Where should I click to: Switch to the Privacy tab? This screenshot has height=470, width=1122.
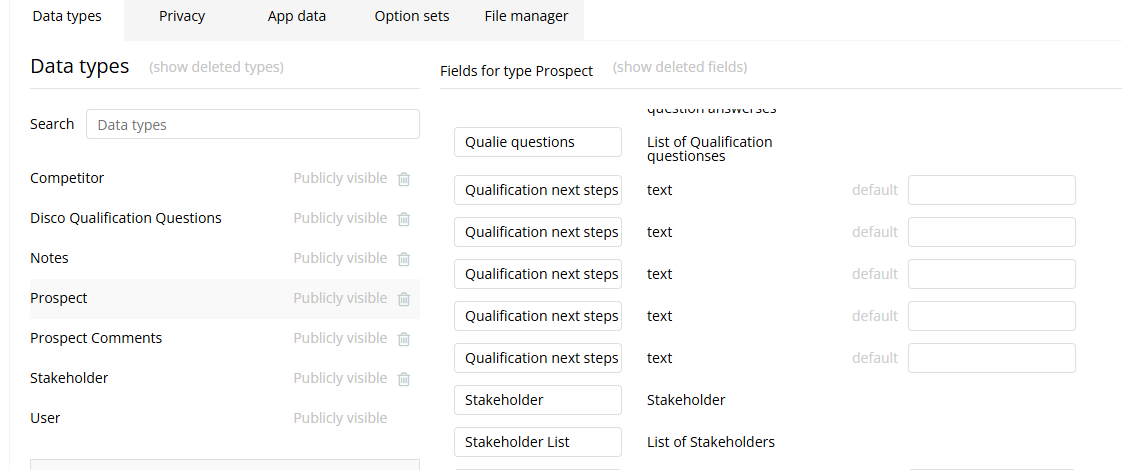click(x=182, y=16)
